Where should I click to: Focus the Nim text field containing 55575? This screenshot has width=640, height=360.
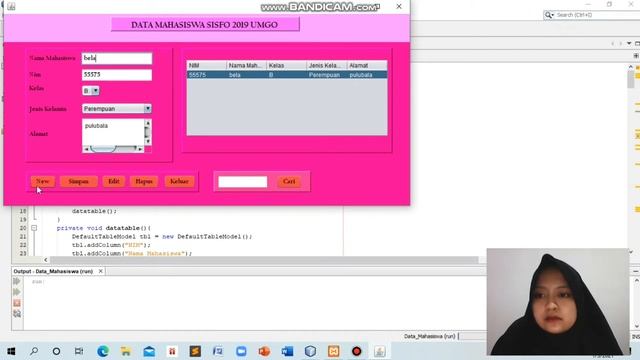point(117,75)
